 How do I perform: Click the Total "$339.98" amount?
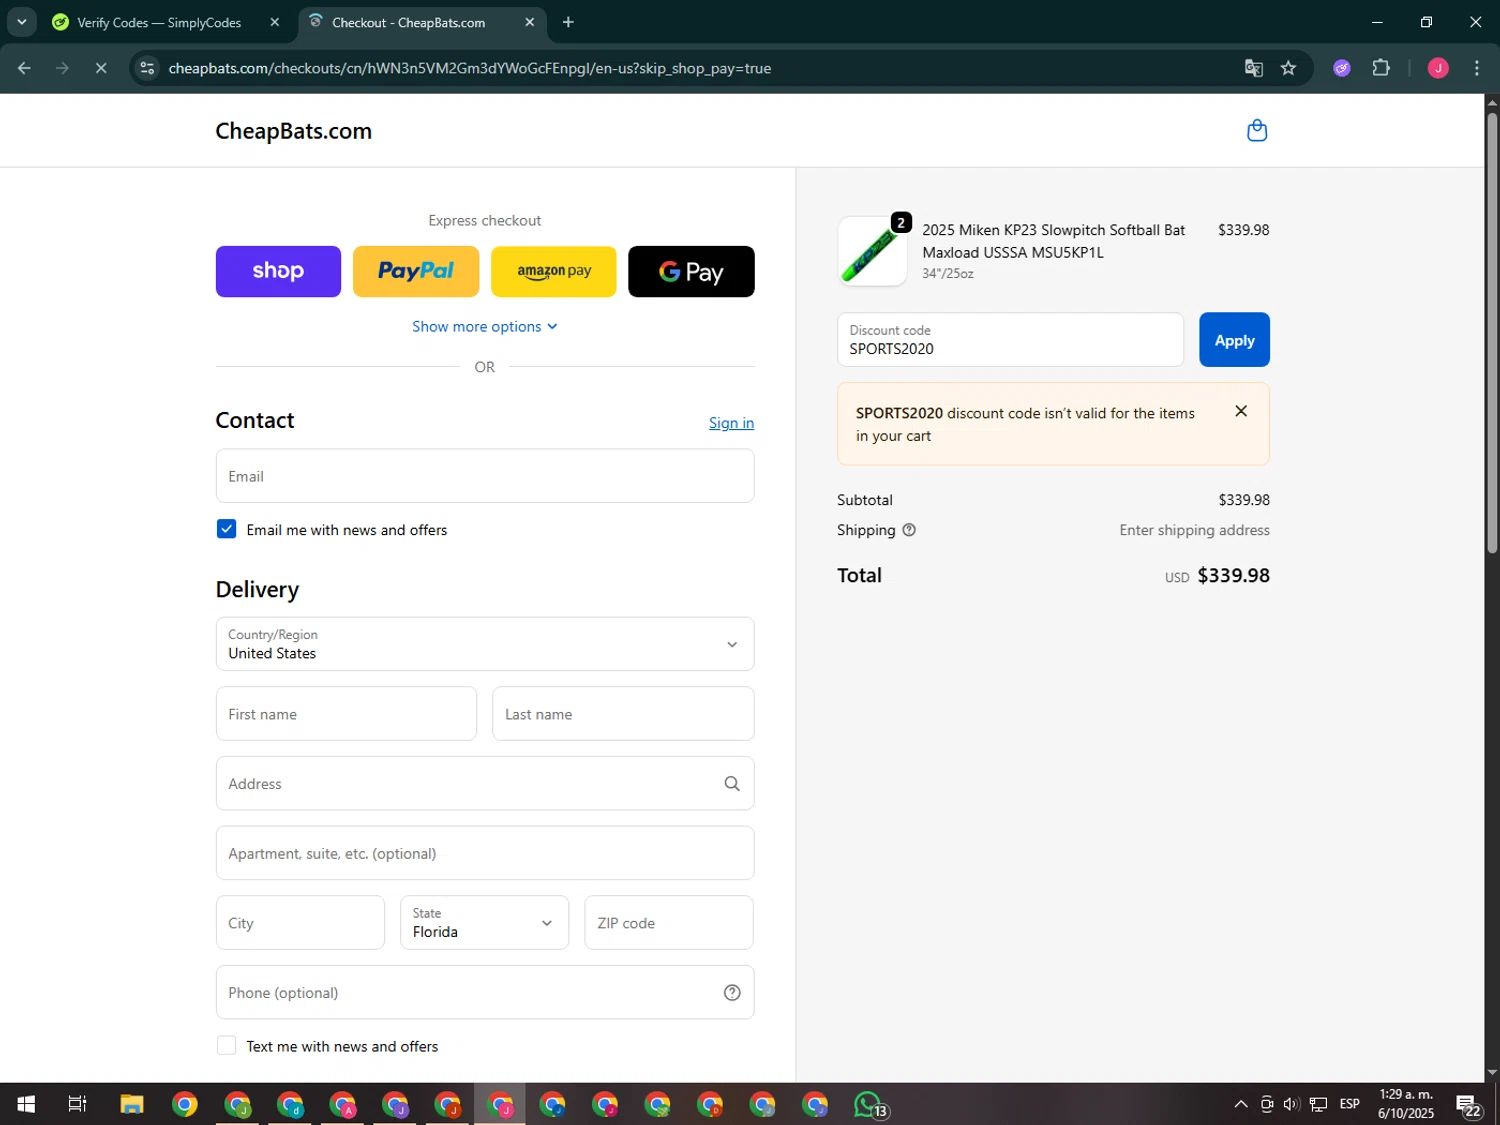coord(1233,575)
